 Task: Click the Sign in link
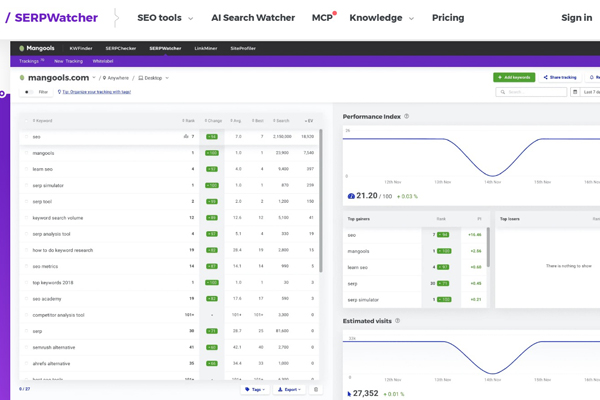tap(576, 18)
